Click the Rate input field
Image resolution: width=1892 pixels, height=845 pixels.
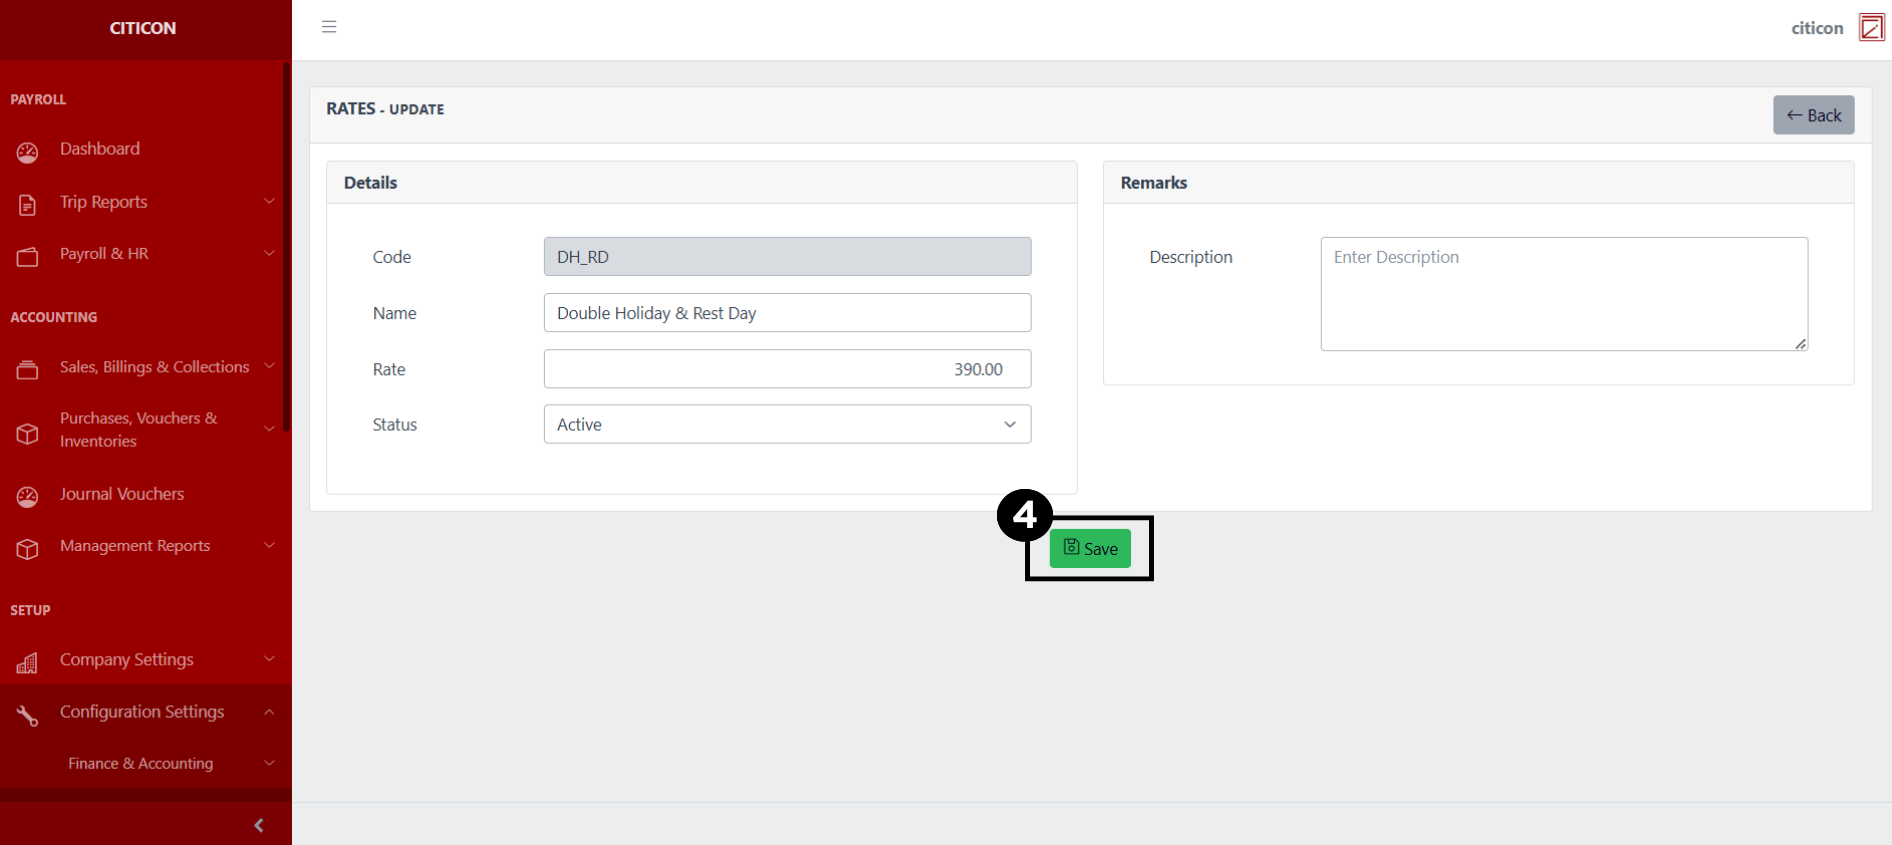(787, 369)
